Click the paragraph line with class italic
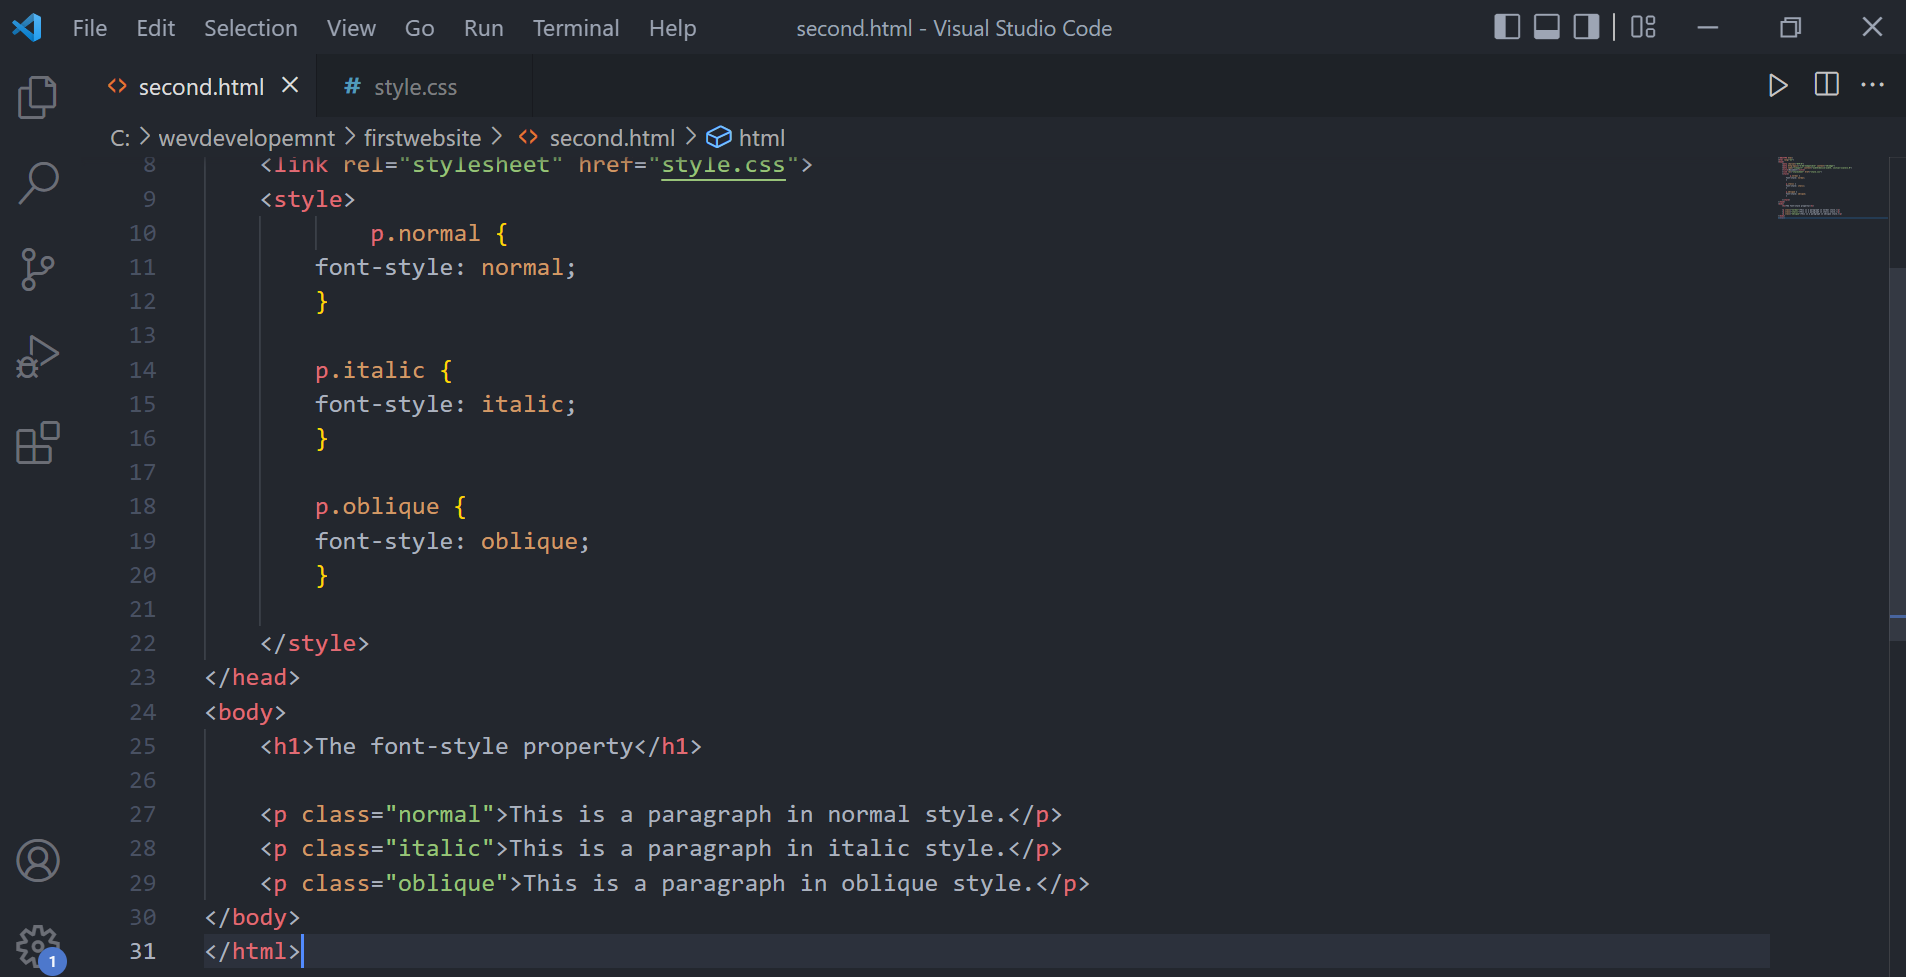The image size is (1906, 977). click(x=661, y=848)
